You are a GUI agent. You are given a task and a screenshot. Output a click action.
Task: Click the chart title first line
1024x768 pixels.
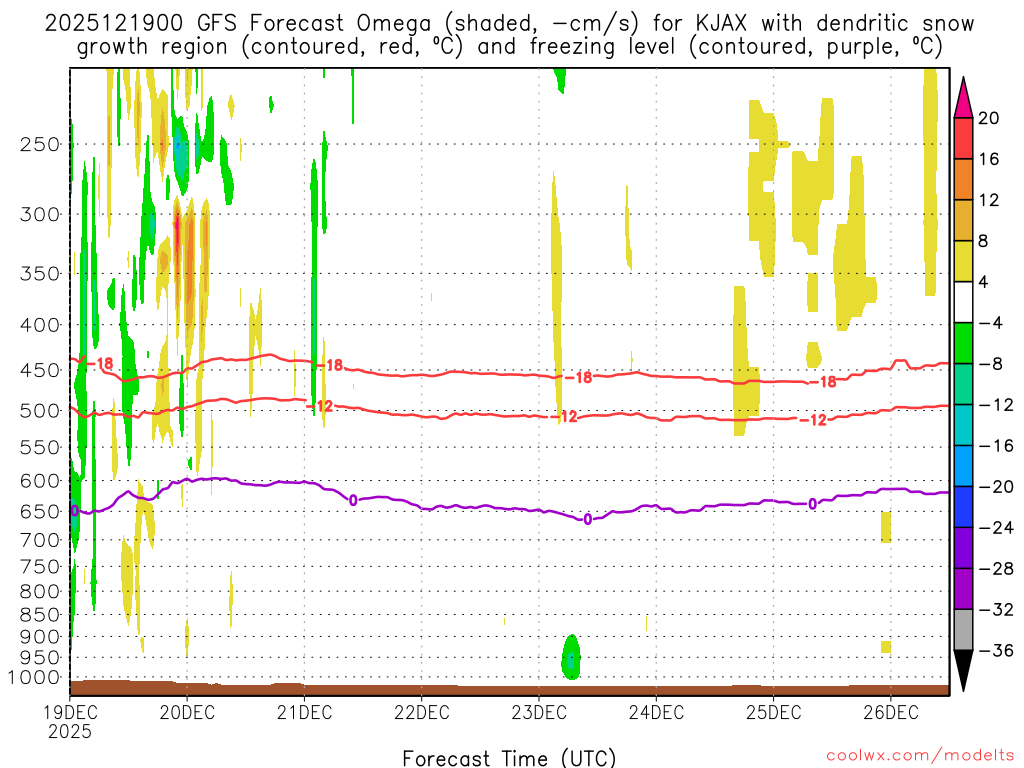tap(509, 23)
